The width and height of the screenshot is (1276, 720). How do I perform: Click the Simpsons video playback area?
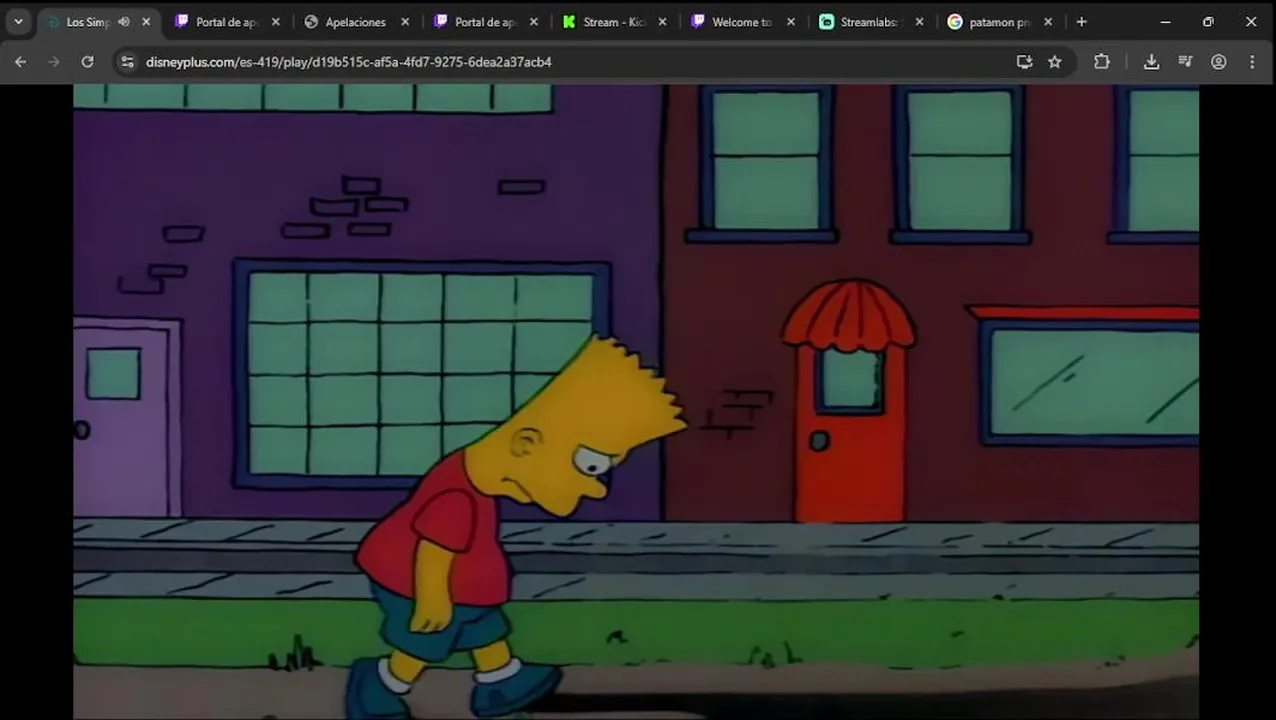pos(636,401)
